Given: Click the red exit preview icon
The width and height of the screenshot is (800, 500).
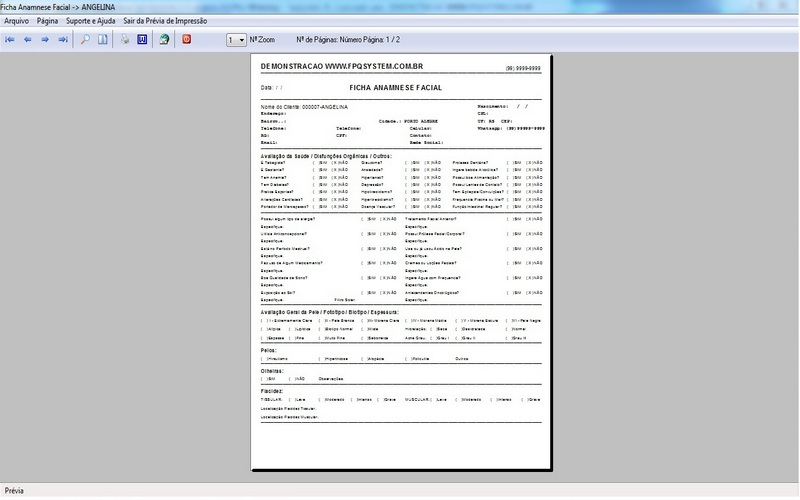Looking at the screenshot, I should (x=187, y=39).
